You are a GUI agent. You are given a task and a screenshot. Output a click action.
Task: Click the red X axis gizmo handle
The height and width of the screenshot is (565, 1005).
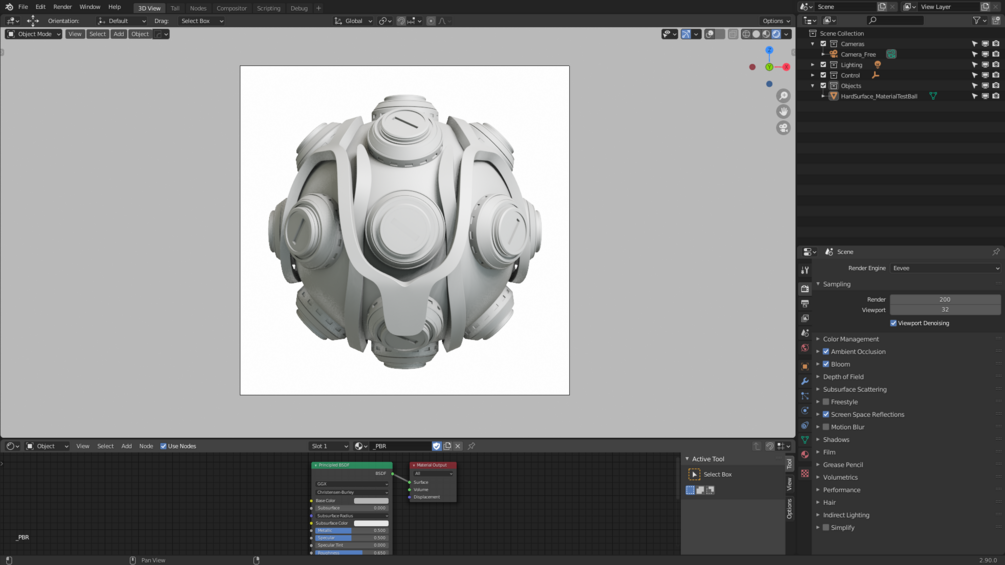tap(786, 67)
